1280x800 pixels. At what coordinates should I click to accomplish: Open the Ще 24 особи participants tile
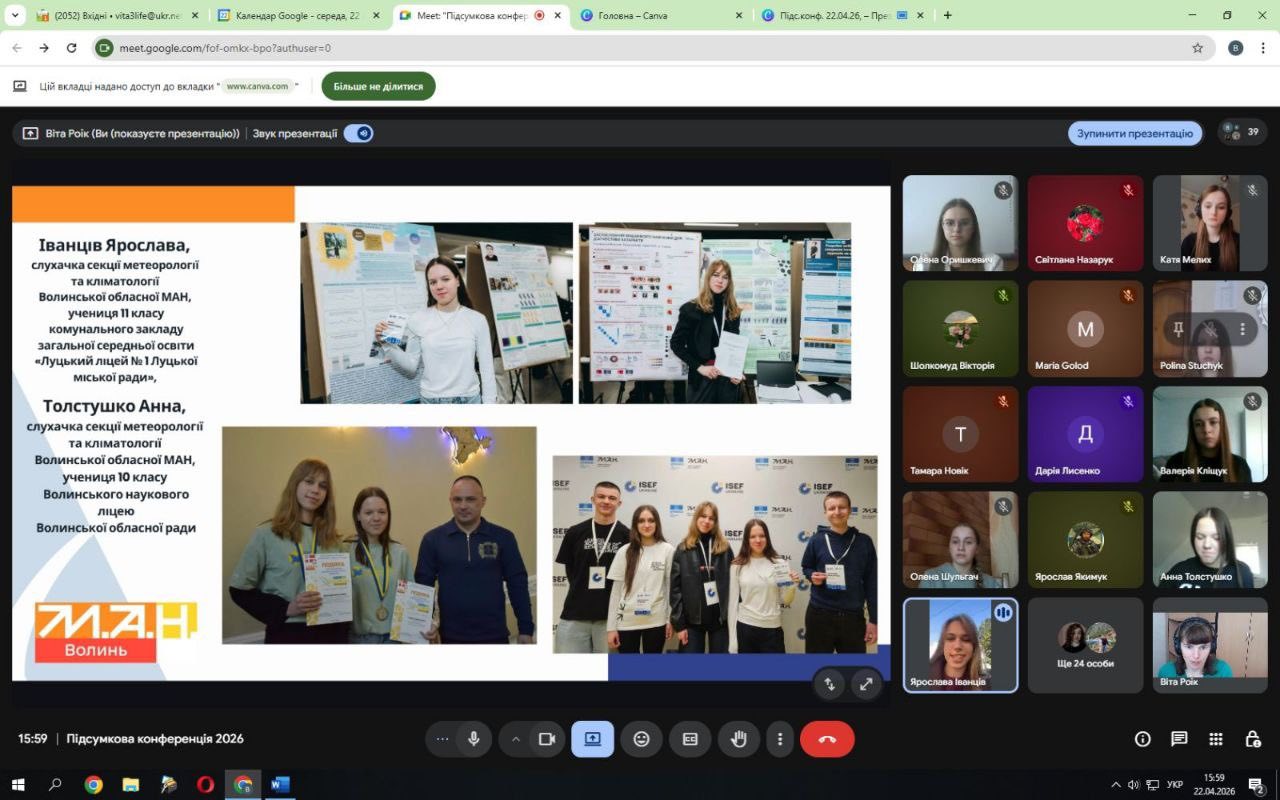pyautogui.click(x=1085, y=645)
